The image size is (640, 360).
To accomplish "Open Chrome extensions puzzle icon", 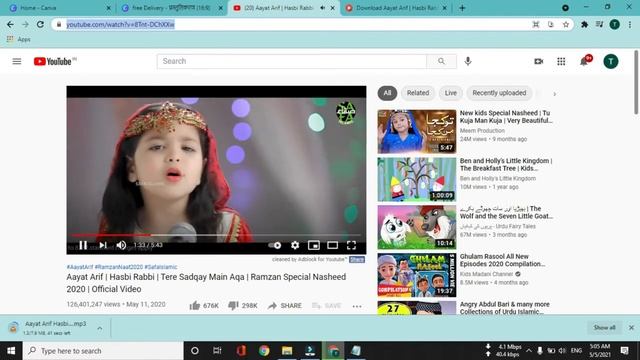I will pos(584,24).
